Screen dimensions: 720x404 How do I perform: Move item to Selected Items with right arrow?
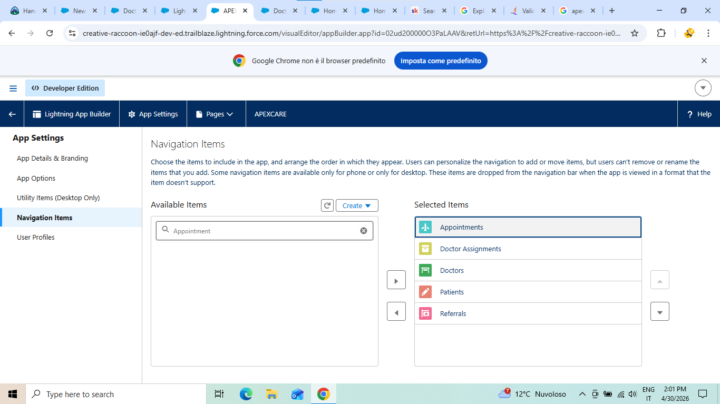396,281
